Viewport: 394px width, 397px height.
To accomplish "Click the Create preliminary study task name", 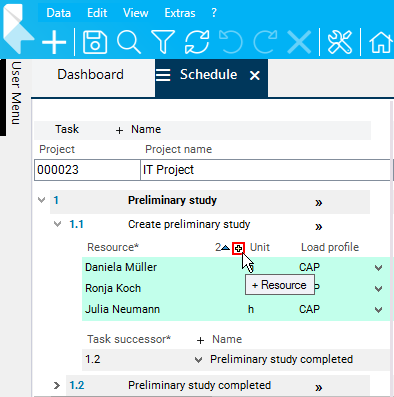I will 189,224.
